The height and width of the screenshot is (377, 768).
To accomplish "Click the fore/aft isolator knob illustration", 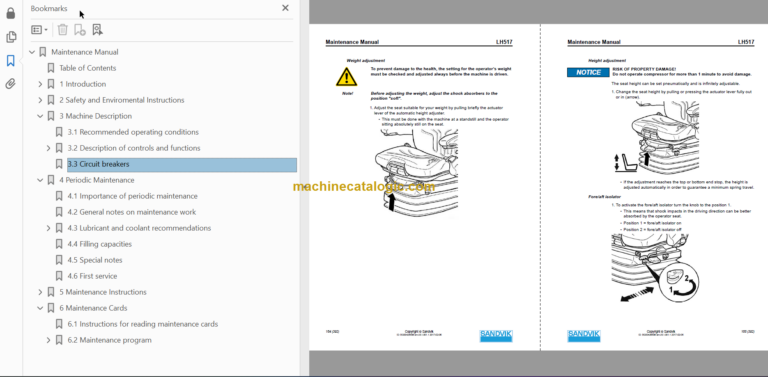I will [655, 268].
